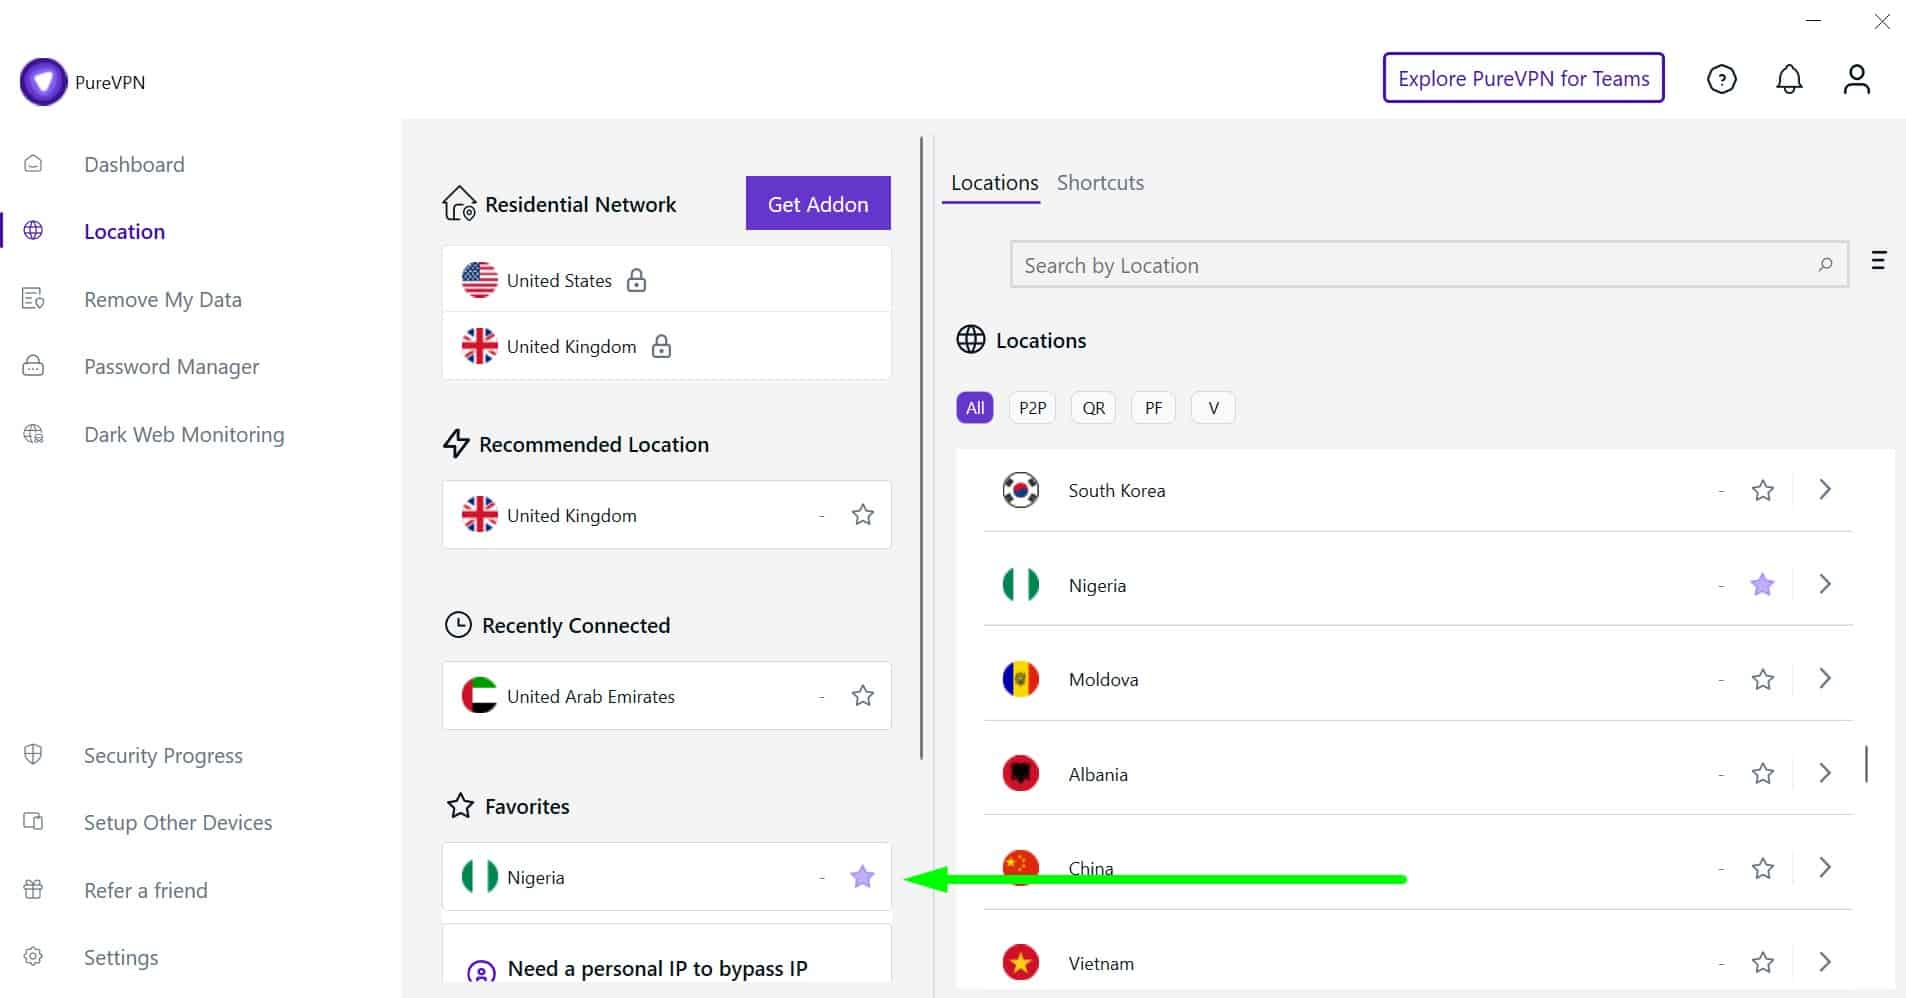Remove Nigeria favorite star in Locations list

click(1762, 585)
